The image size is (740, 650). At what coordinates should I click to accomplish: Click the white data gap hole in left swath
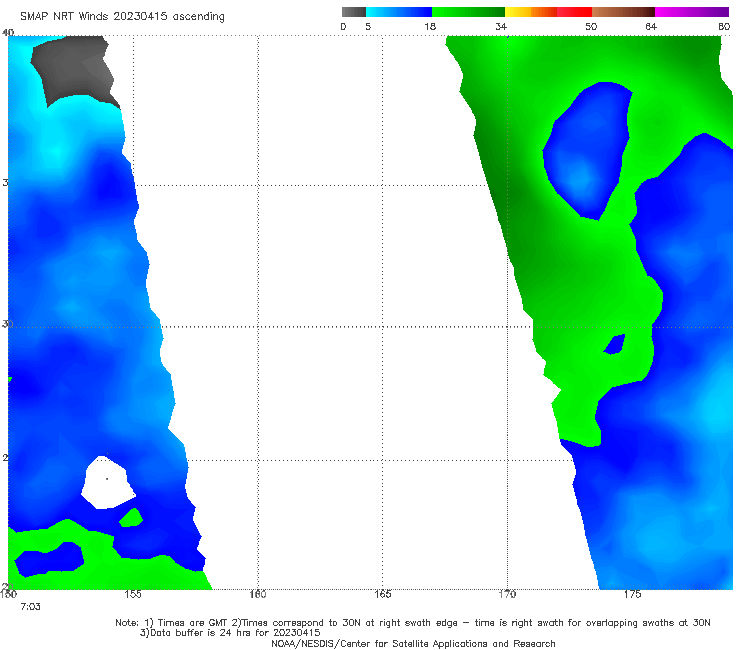coord(108,482)
